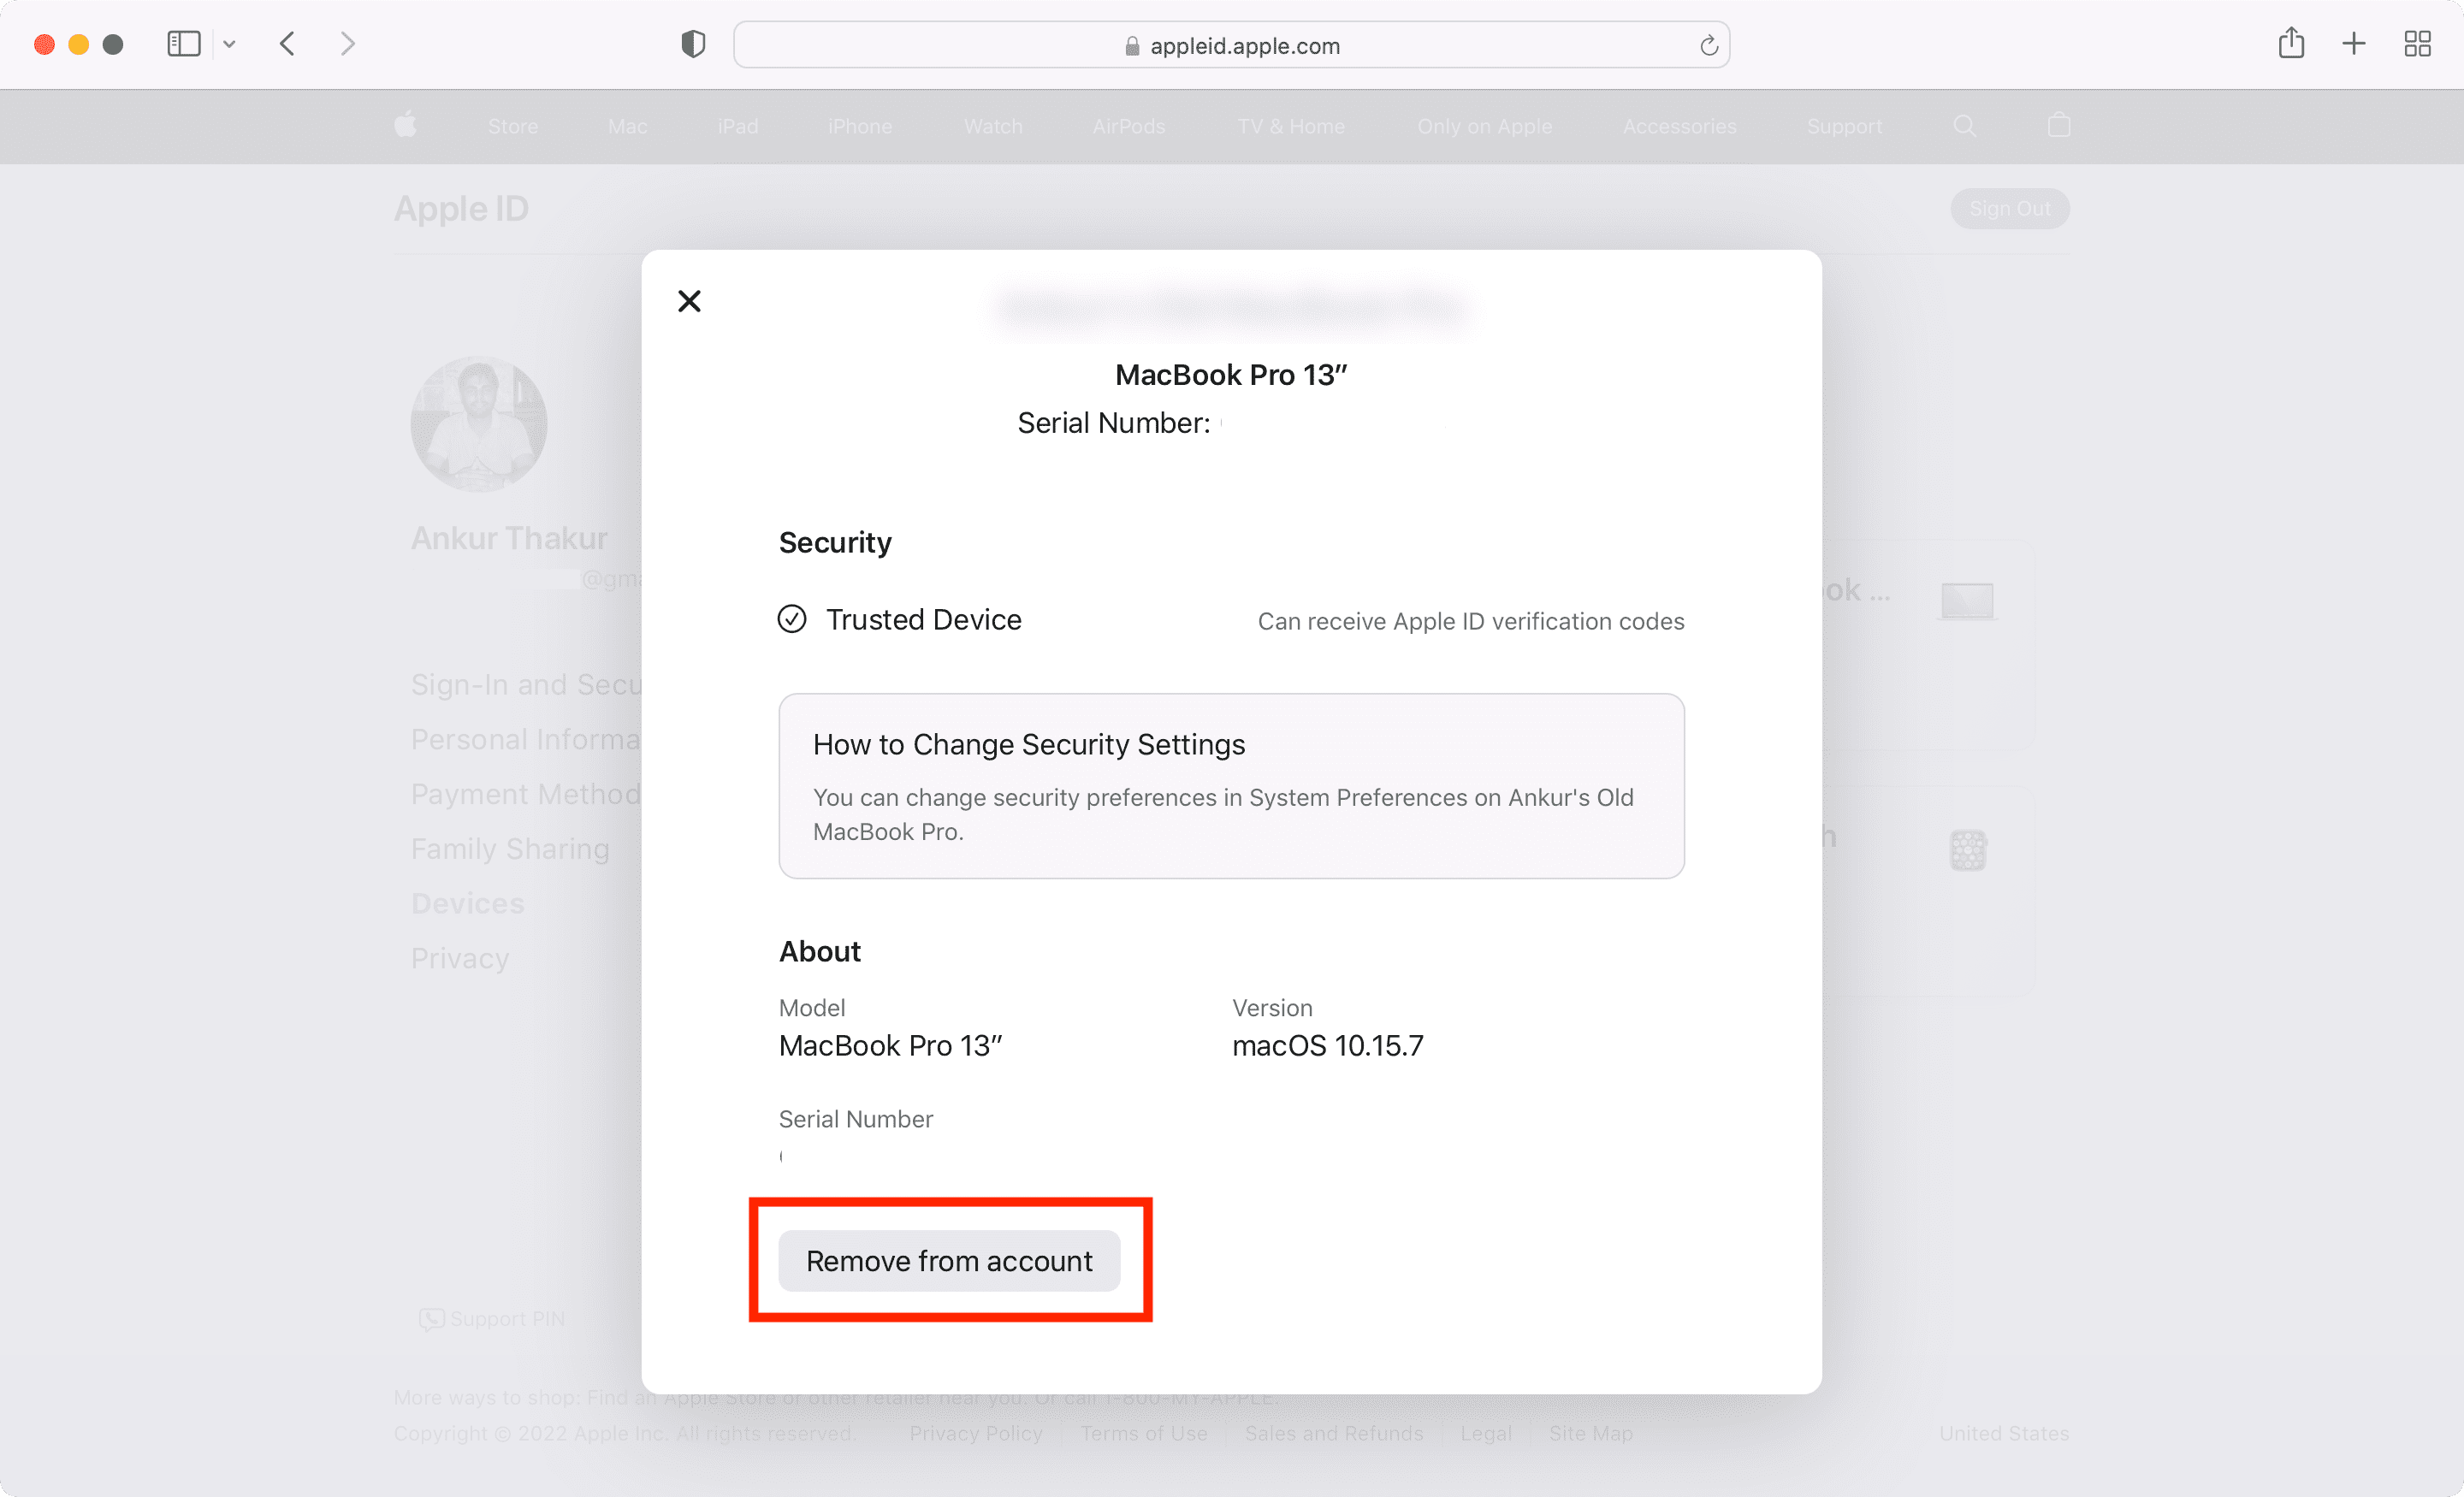Open Family Sharing section

(x=510, y=848)
